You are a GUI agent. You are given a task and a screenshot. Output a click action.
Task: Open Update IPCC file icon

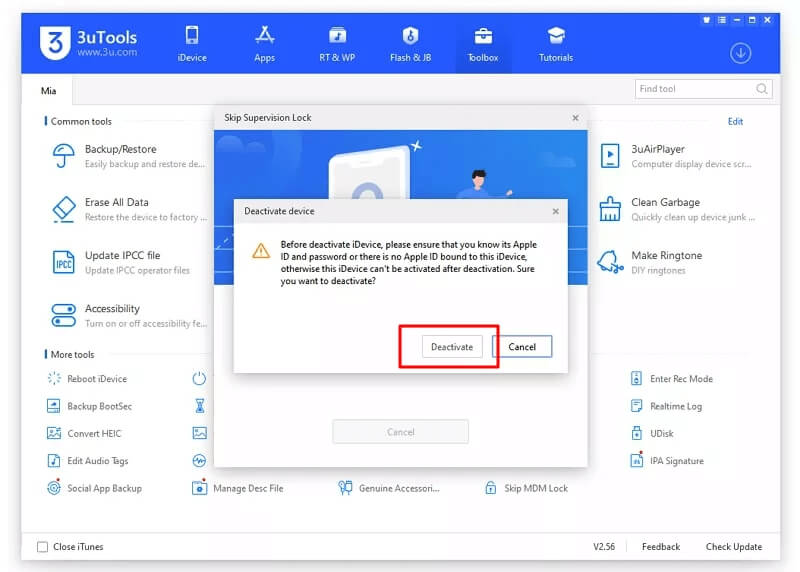pos(63,262)
